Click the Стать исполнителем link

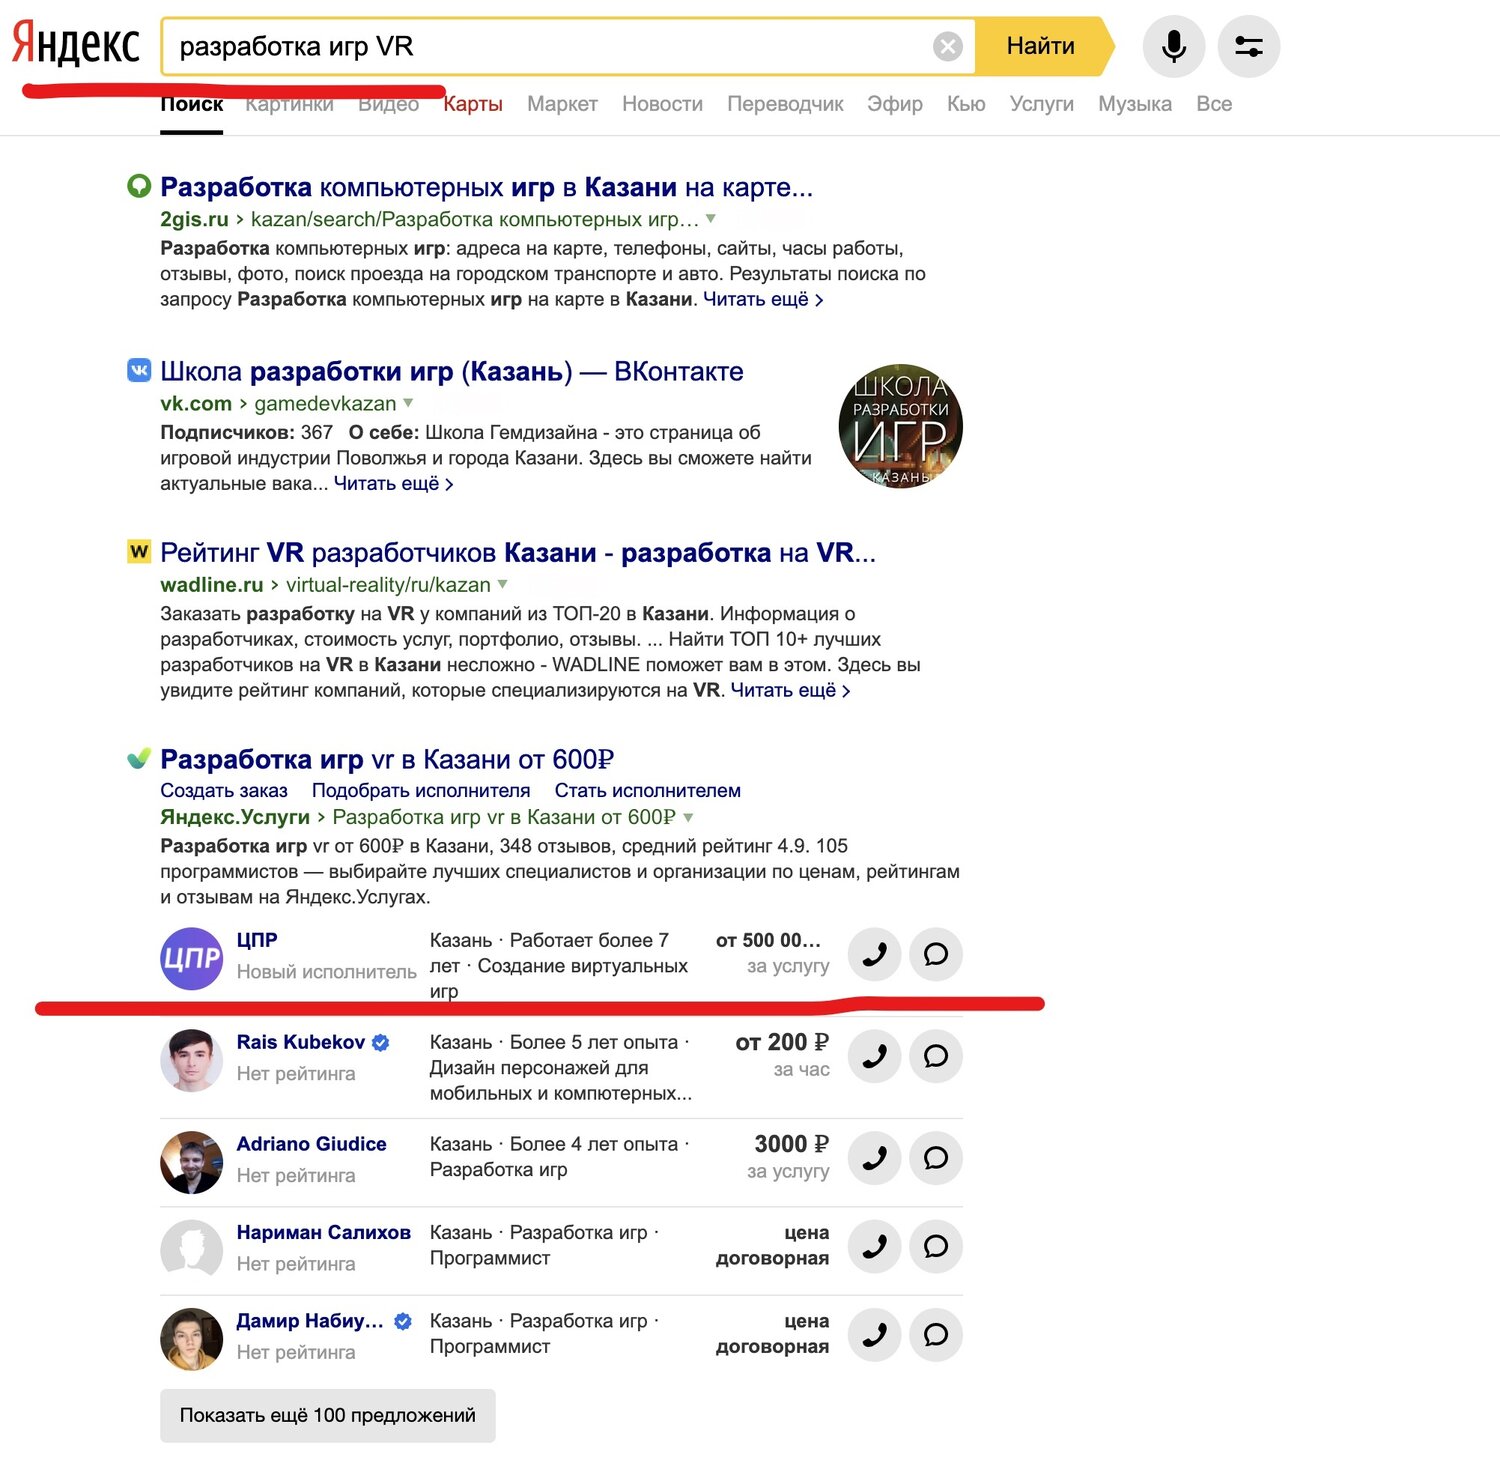click(648, 790)
